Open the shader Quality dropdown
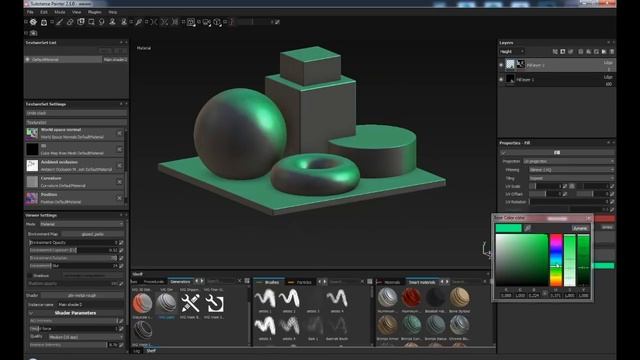Screen dimensions: 640x360 click(x=86, y=337)
